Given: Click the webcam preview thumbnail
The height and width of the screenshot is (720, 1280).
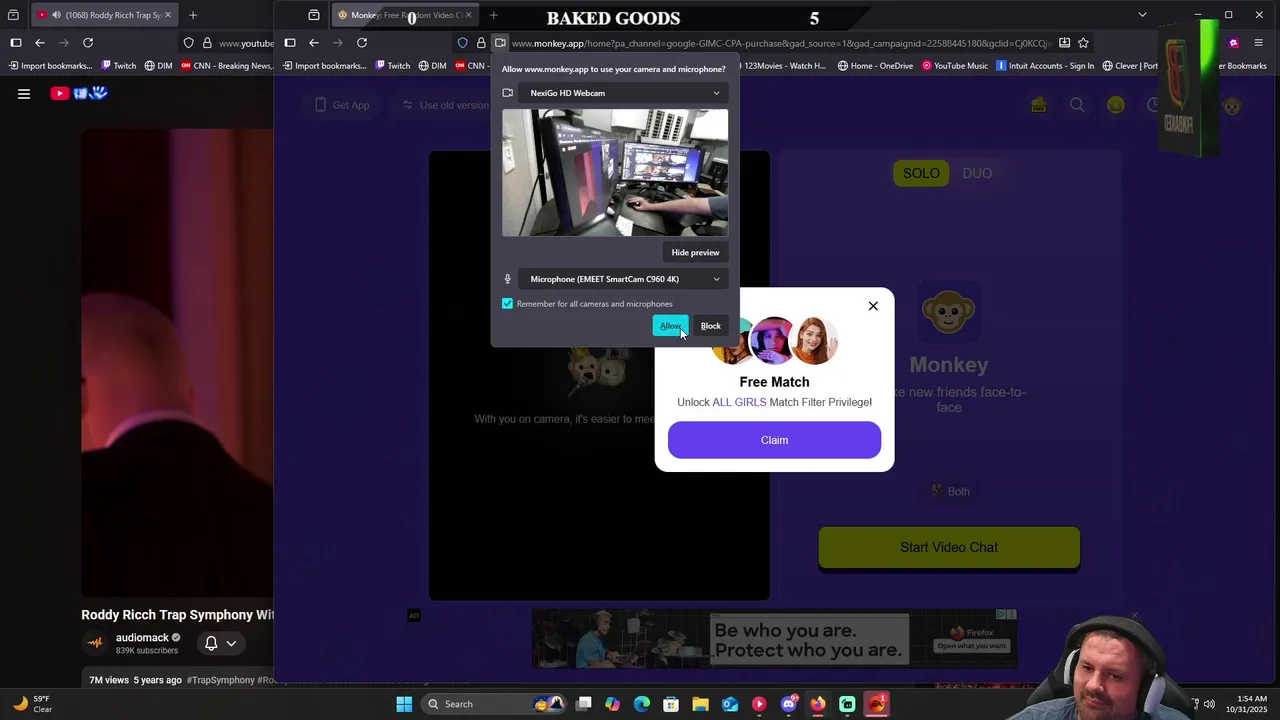Looking at the screenshot, I should click(x=615, y=173).
